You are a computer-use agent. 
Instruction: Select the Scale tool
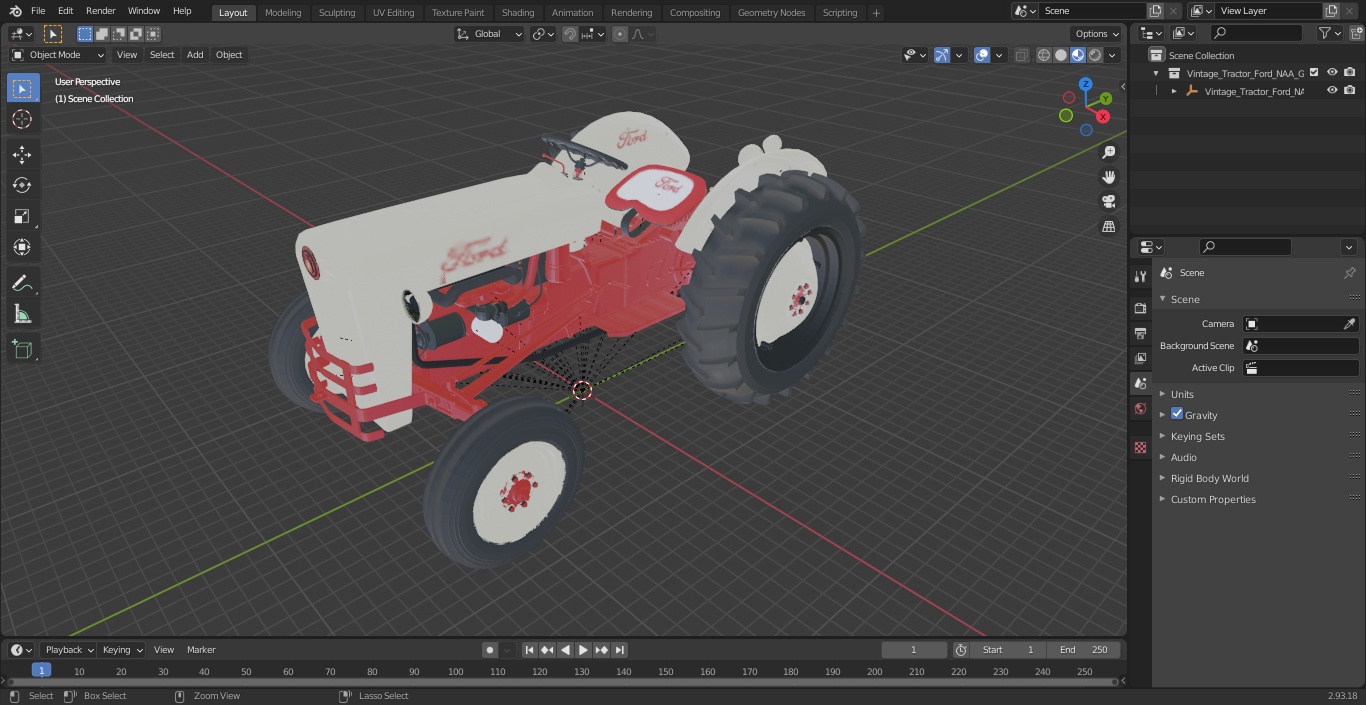(22, 216)
